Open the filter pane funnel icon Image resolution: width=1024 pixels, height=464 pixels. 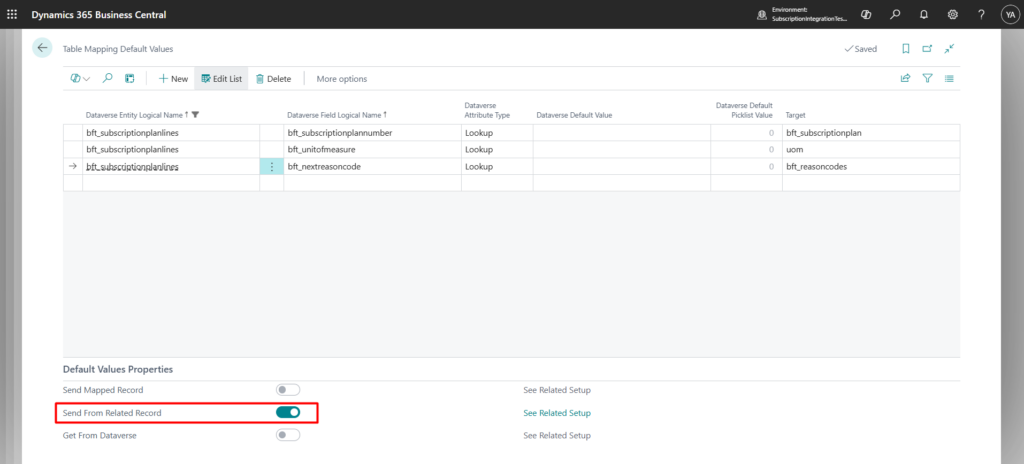(x=927, y=78)
